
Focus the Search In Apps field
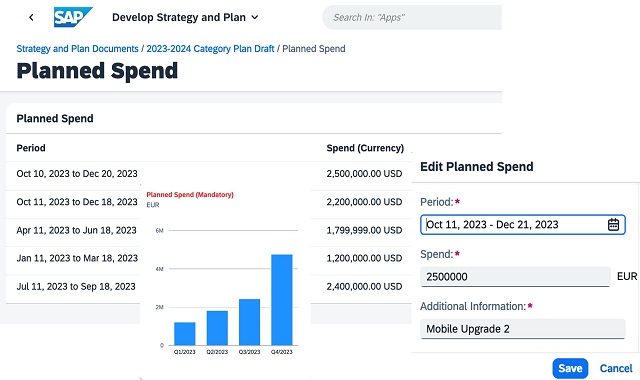pyautogui.click(x=412, y=17)
